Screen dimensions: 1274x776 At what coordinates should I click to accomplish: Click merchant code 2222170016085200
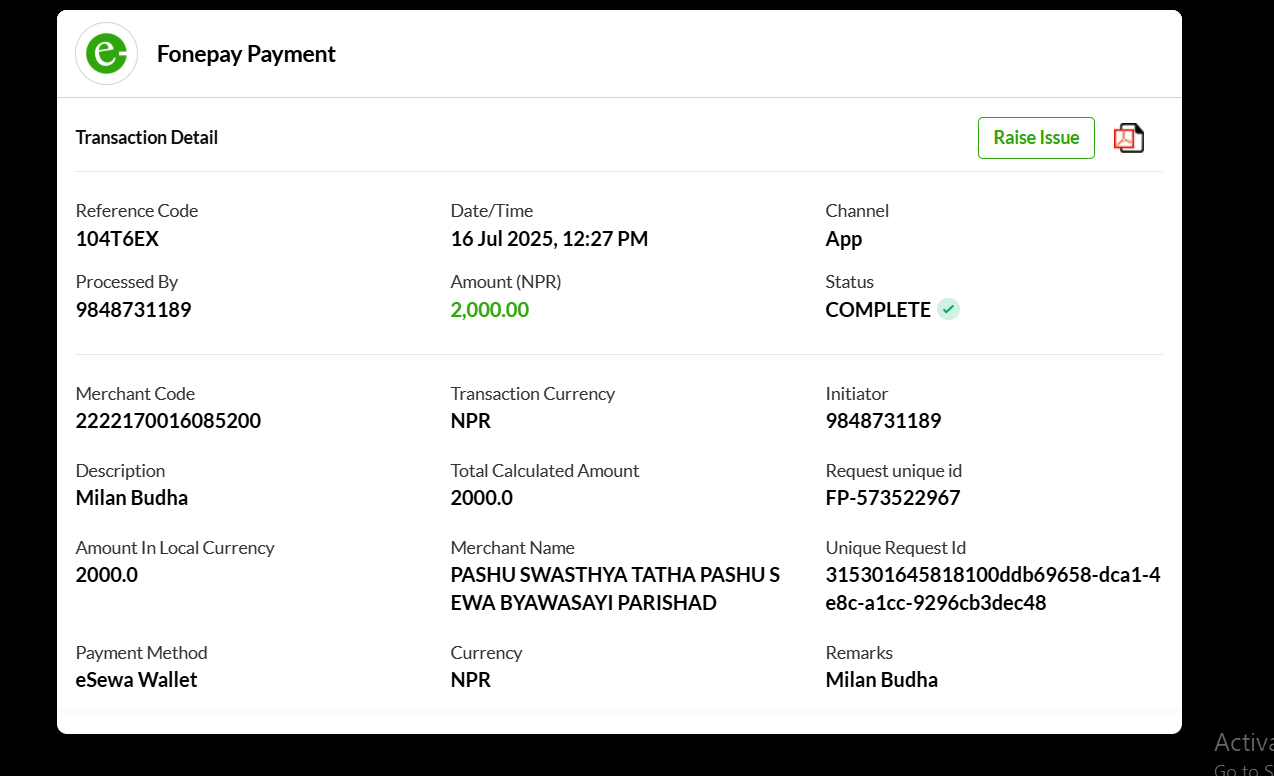[169, 421]
